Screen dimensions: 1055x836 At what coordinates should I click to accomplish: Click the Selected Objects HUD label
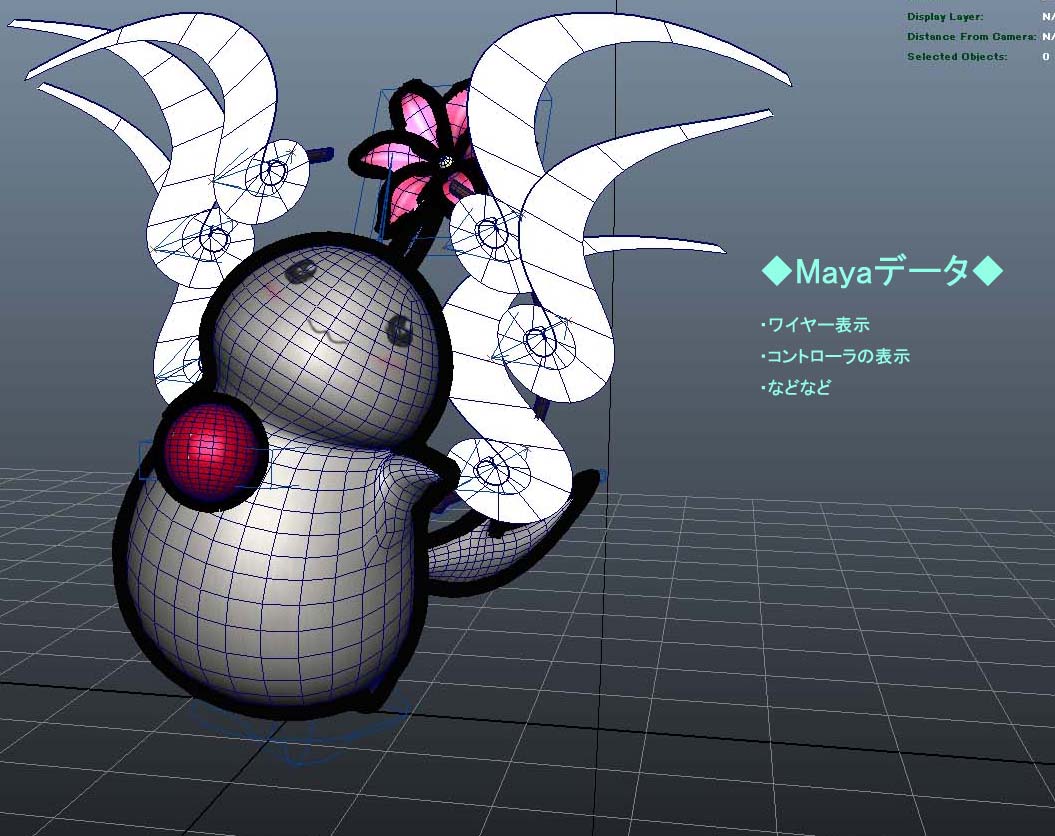(957, 56)
